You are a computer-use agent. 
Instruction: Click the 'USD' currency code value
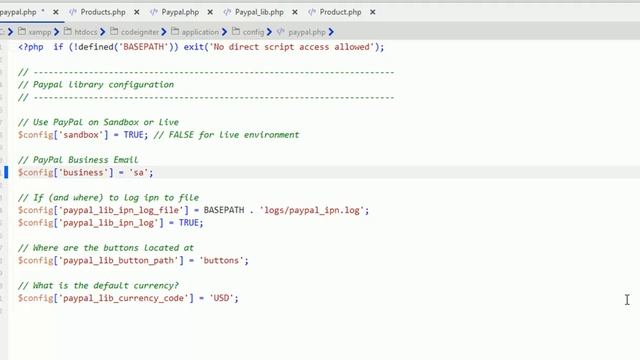[221, 298]
